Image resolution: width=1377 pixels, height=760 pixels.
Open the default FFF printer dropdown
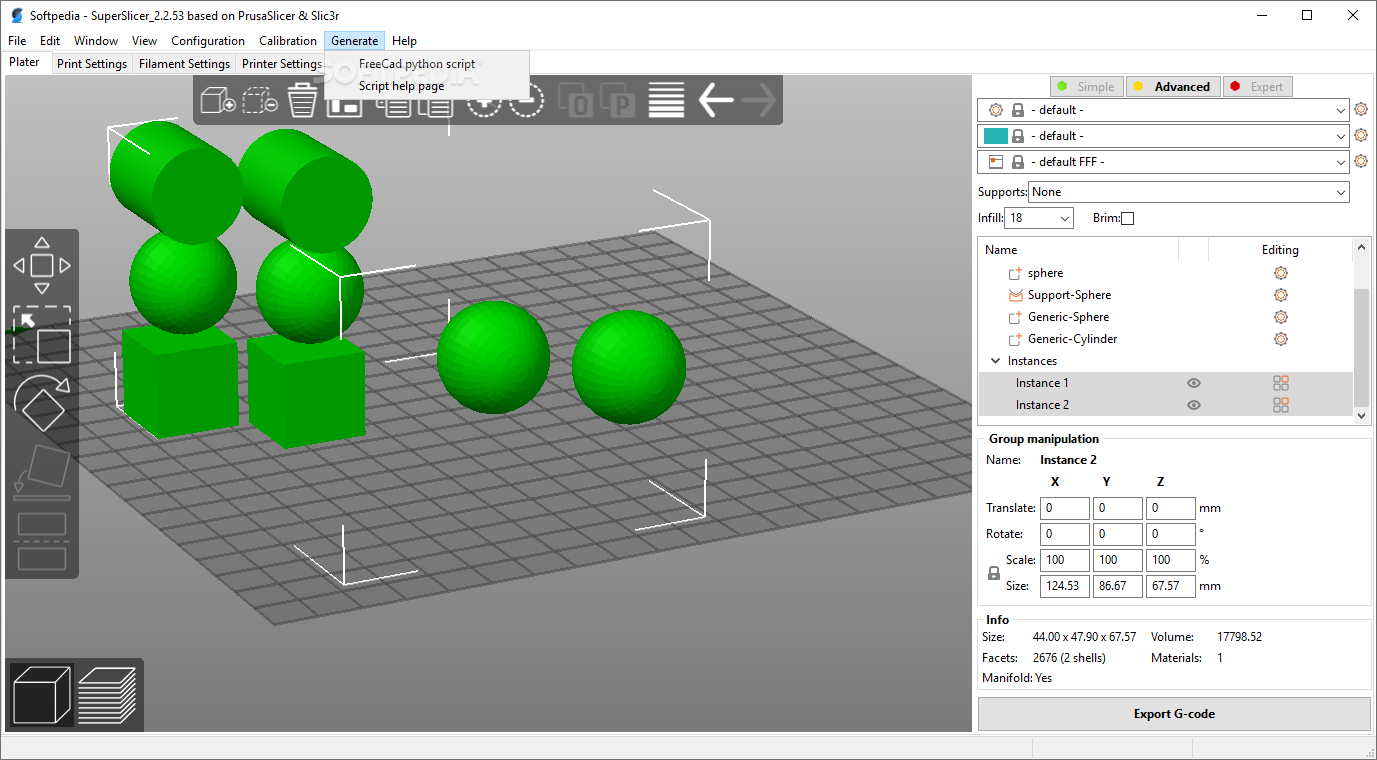pos(1163,161)
